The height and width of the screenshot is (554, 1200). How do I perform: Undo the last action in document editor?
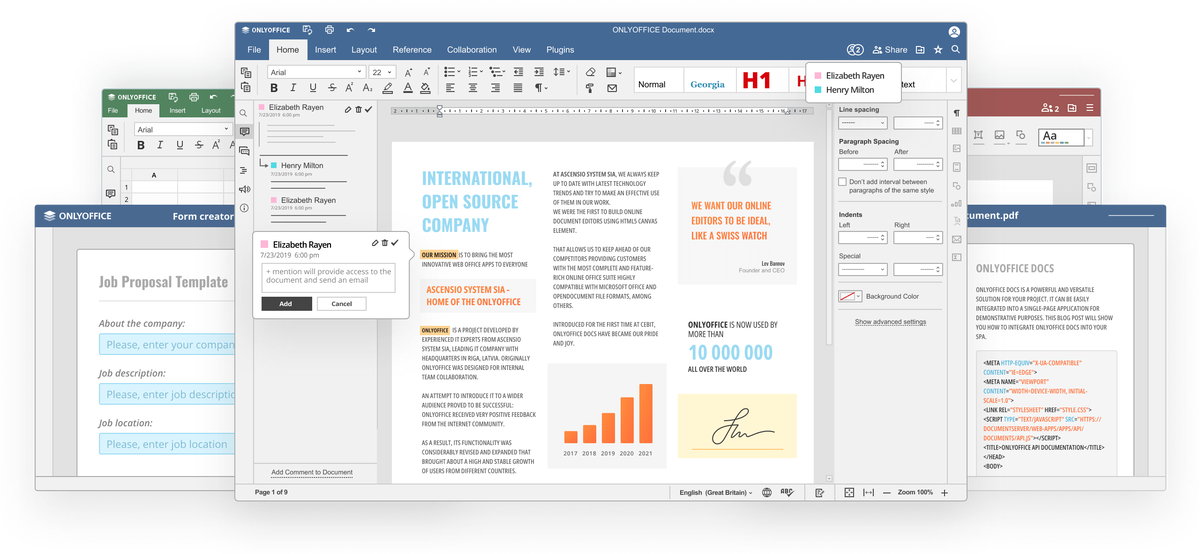tap(350, 31)
